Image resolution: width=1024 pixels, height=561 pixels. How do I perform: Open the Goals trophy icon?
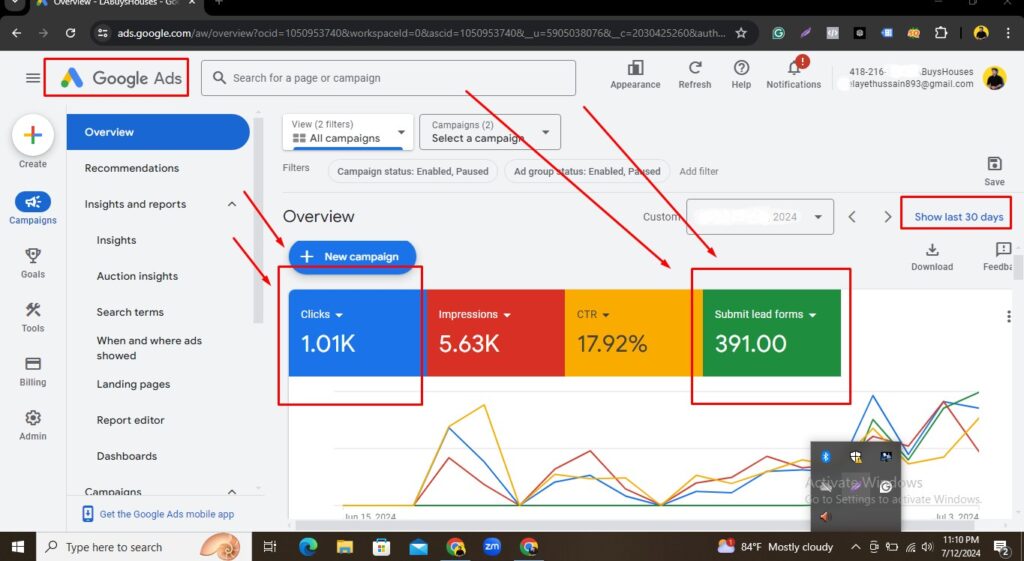click(x=32, y=256)
